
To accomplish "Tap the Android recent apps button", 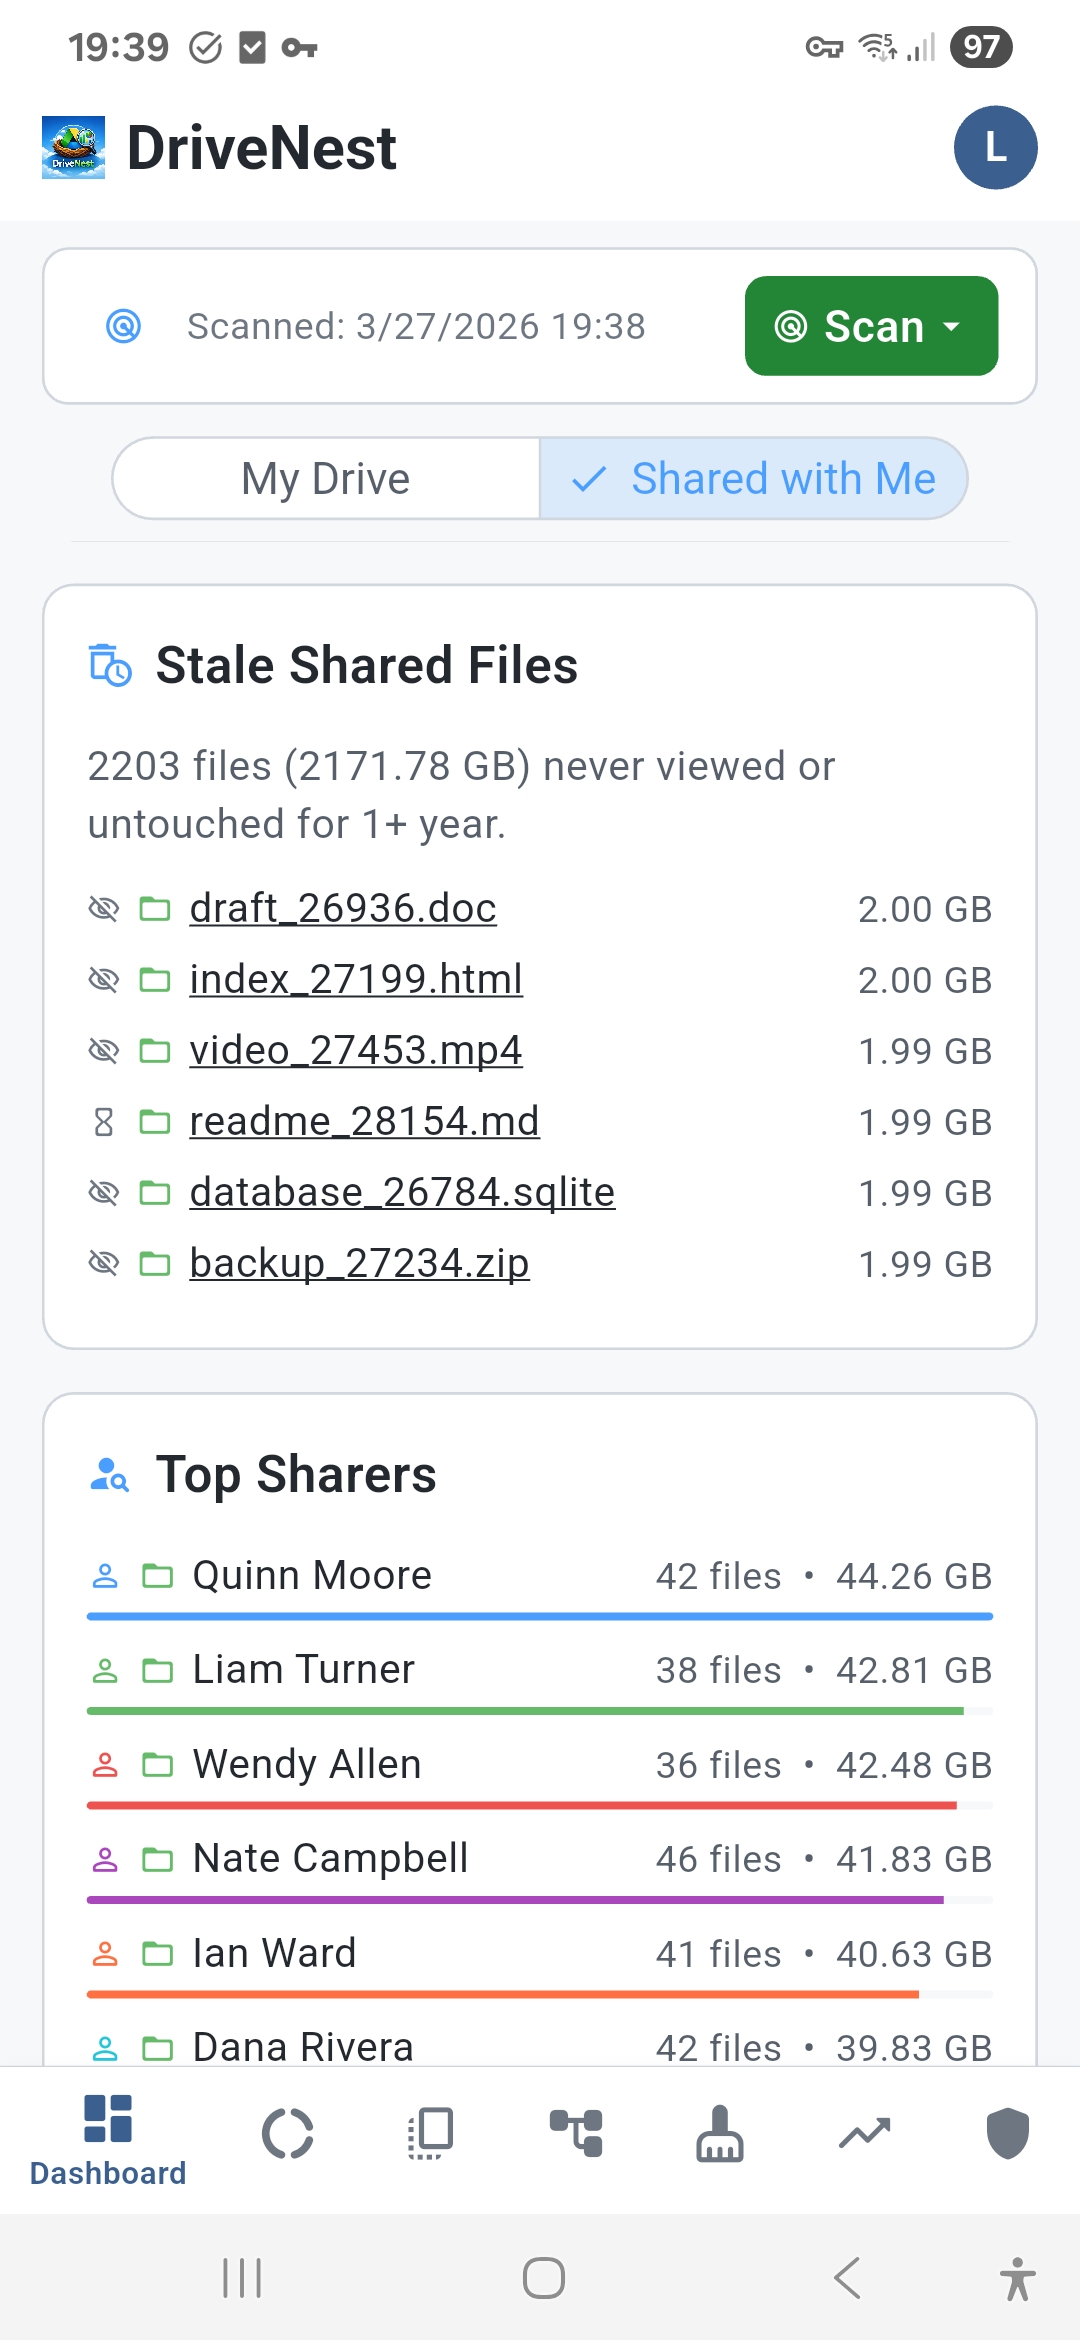I will tap(242, 2278).
